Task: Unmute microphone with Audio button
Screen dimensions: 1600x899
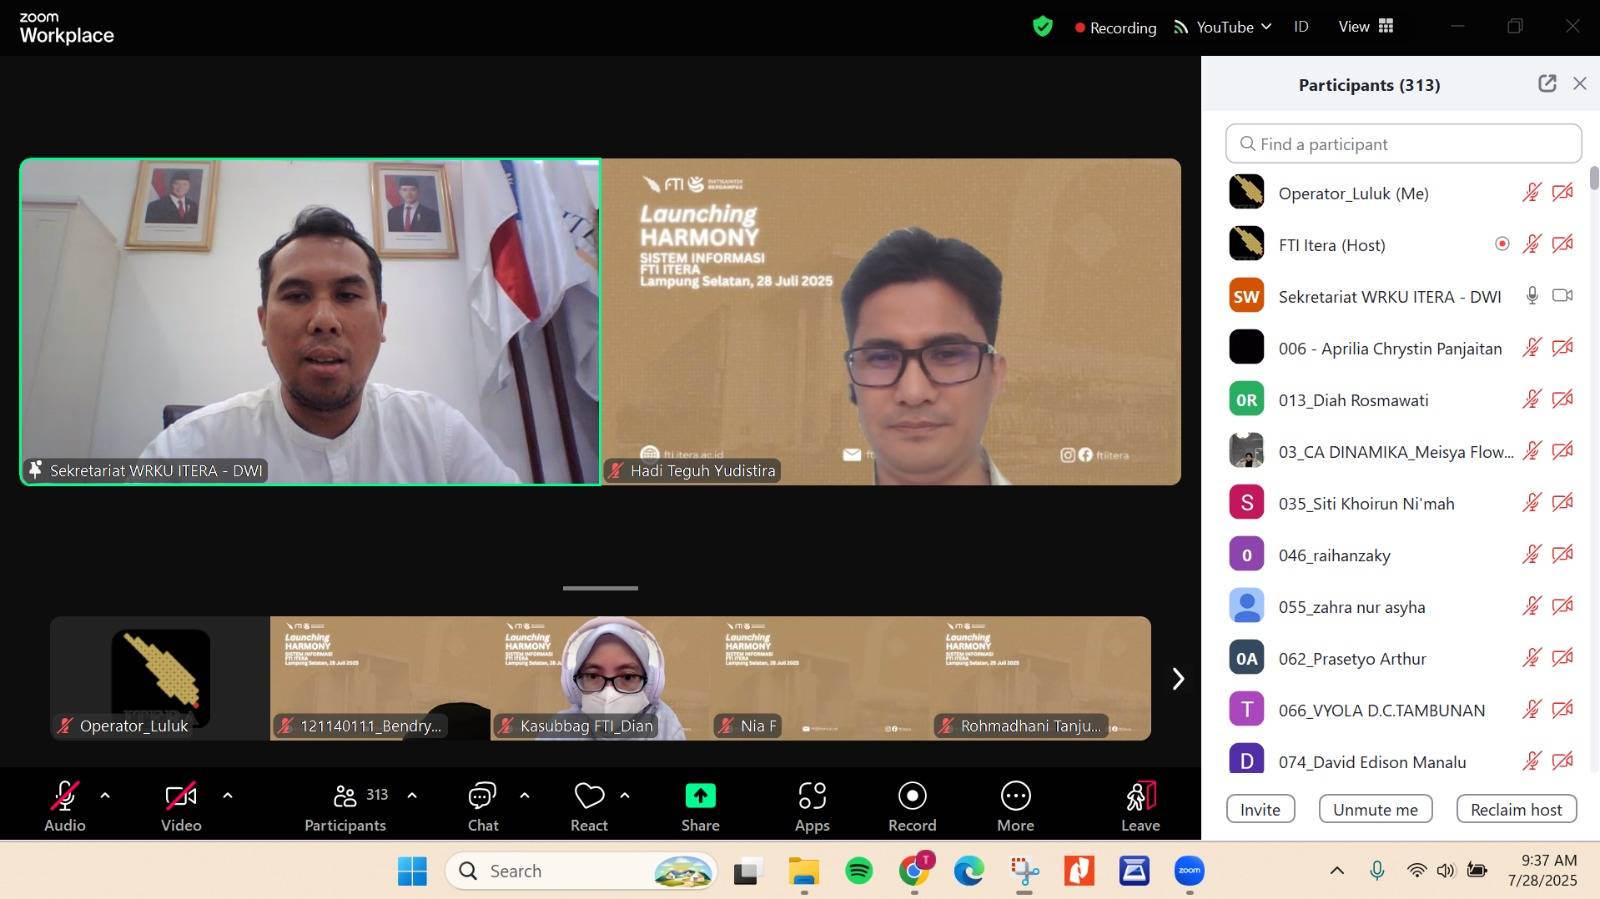Action: point(65,797)
